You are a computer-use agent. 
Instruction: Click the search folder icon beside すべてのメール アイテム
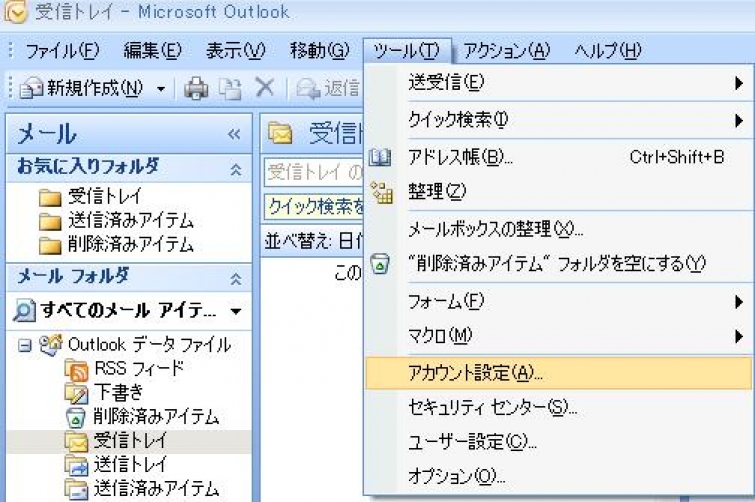[24, 310]
